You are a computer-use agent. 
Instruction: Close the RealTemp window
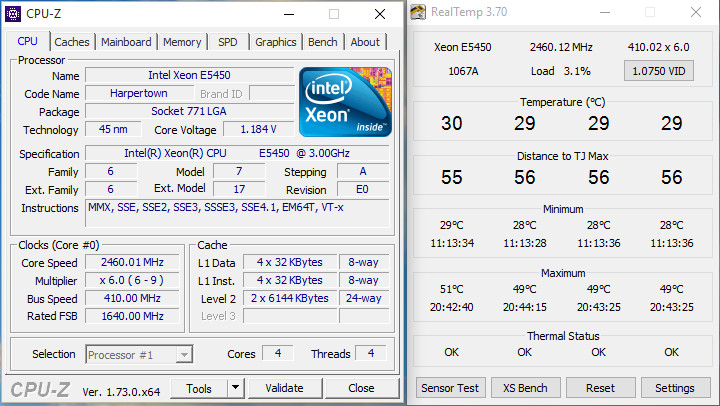(696, 12)
